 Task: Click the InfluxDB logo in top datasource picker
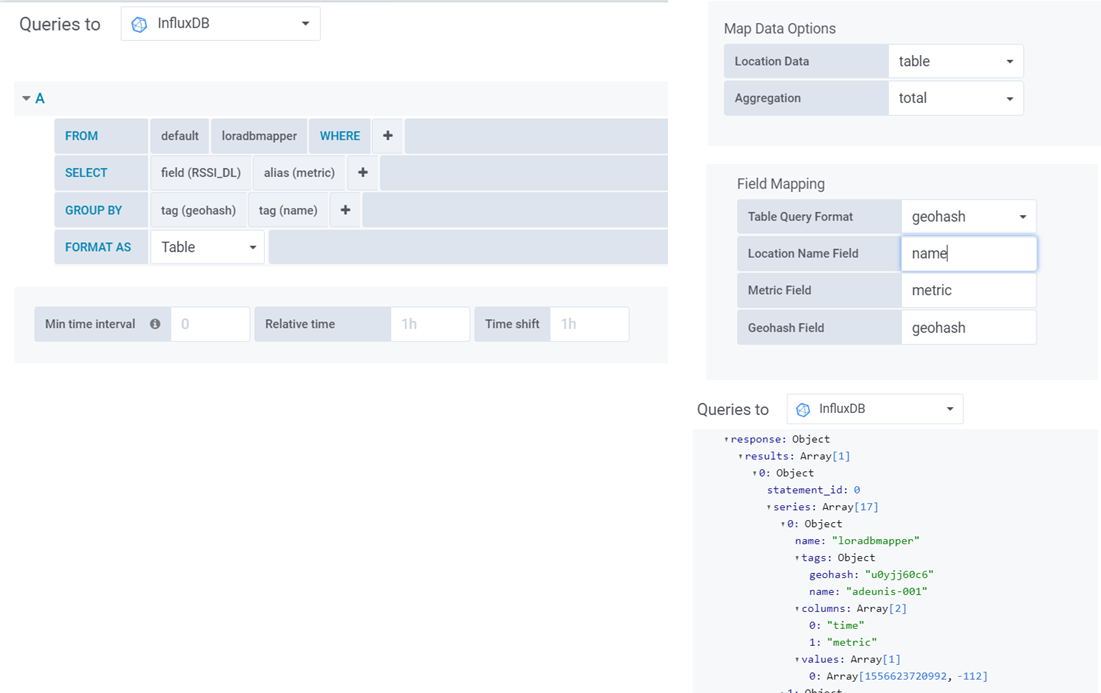click(139, 24)
